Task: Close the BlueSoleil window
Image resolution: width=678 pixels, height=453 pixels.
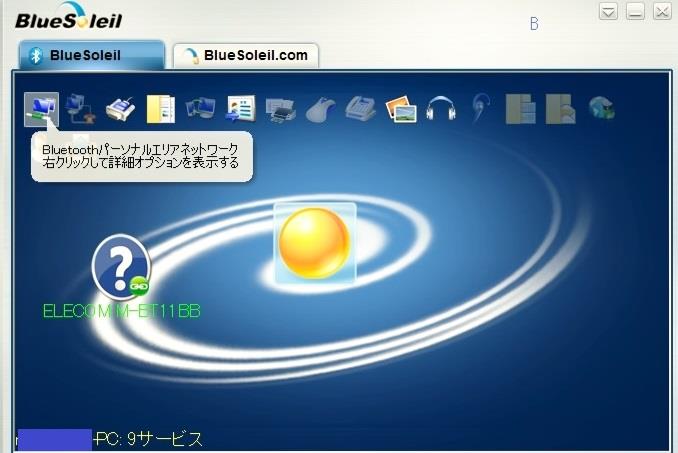Action: point(662,11)
